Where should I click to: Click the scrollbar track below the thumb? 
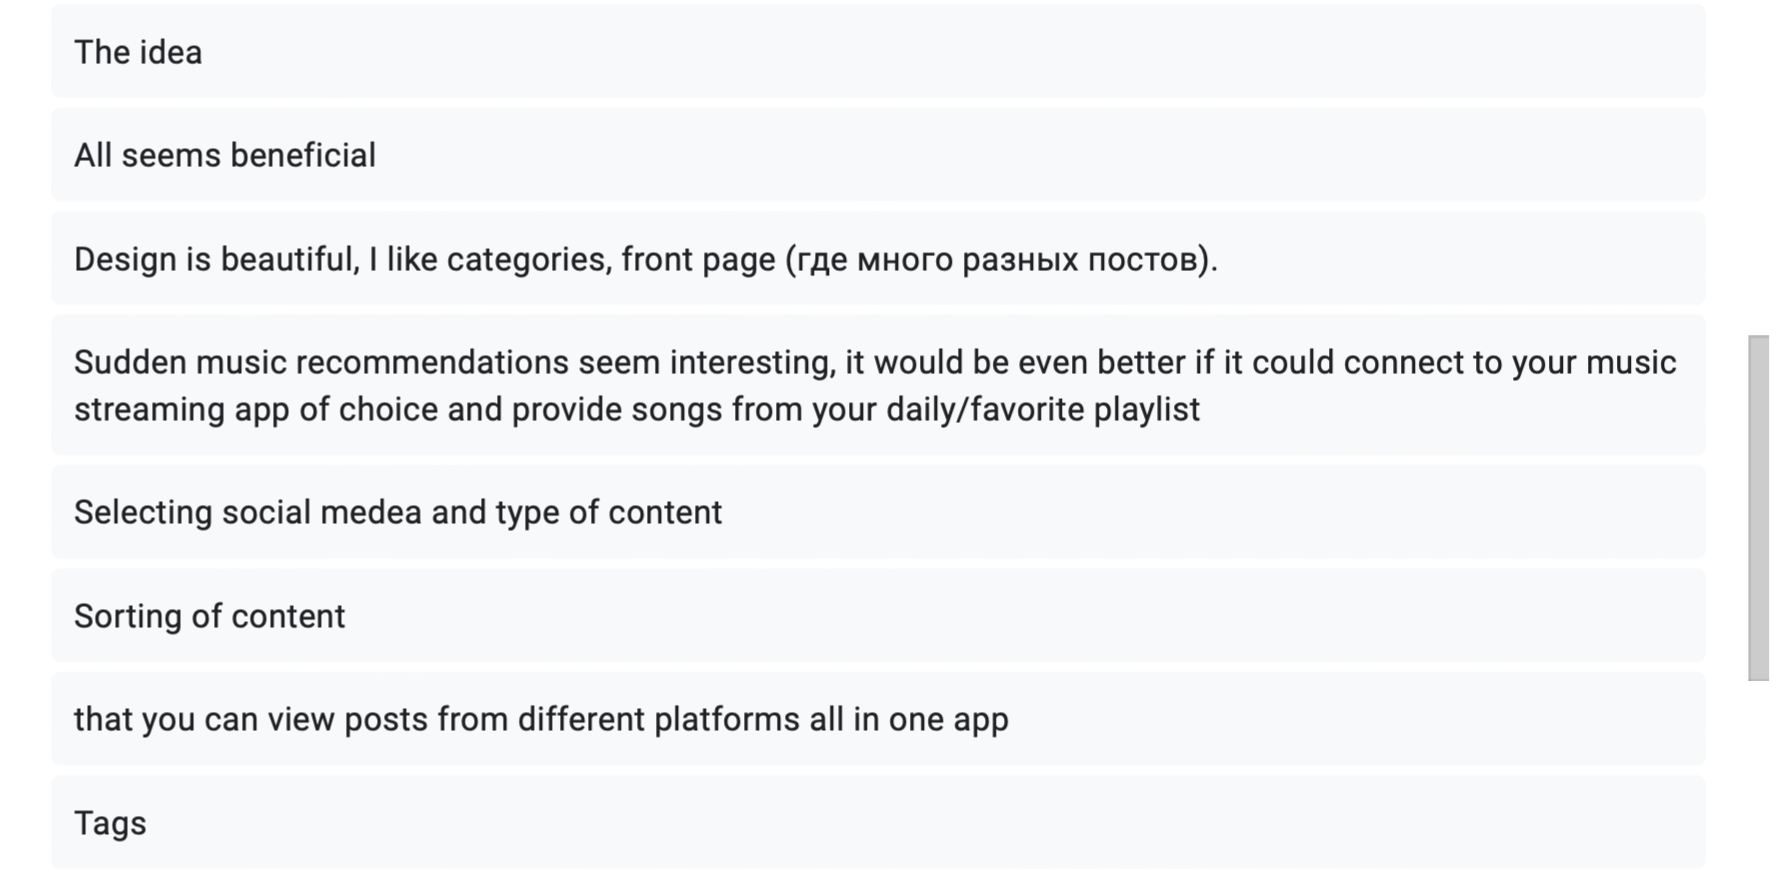(x=1758, y=780)
